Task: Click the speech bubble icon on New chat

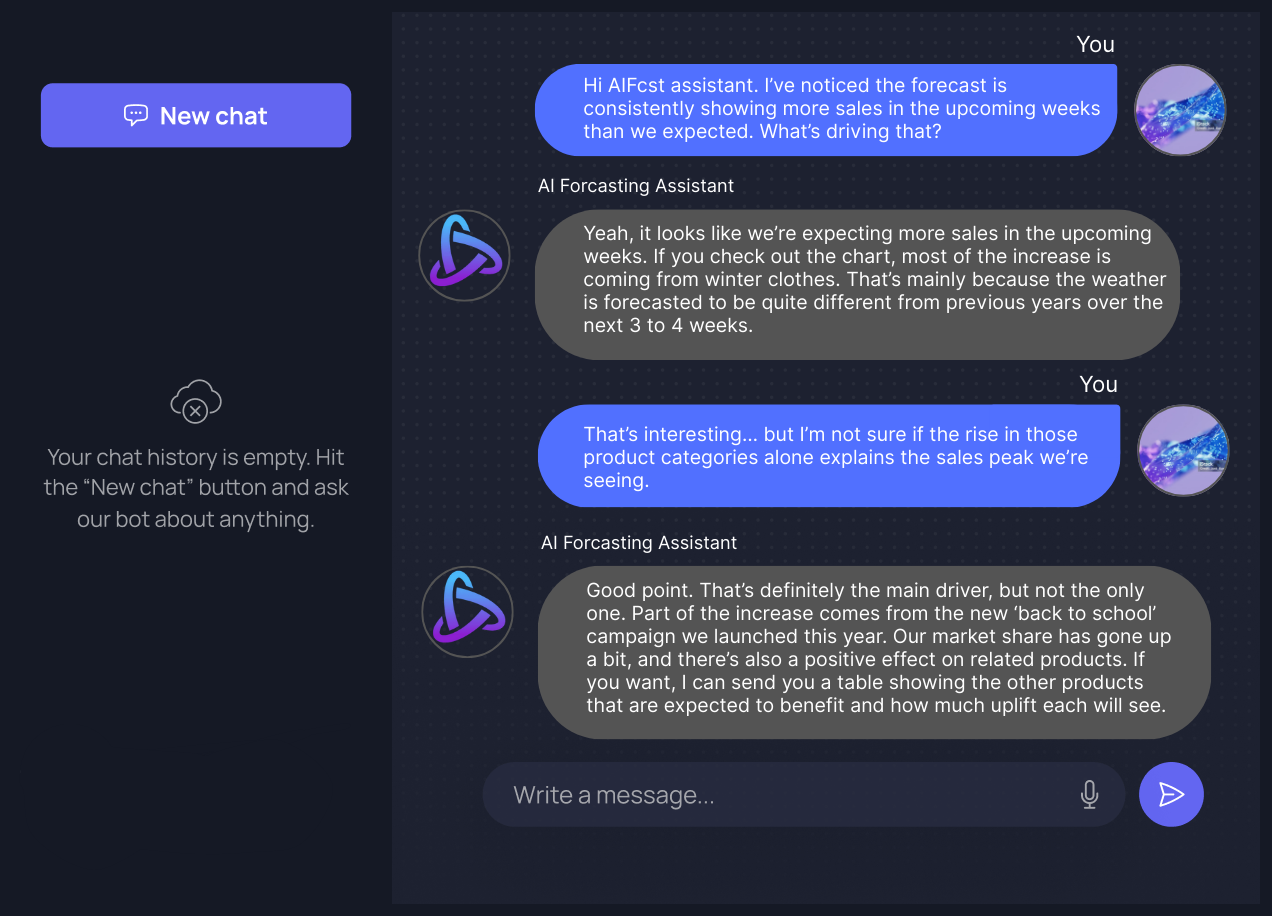Action: [x=135, y=115]
